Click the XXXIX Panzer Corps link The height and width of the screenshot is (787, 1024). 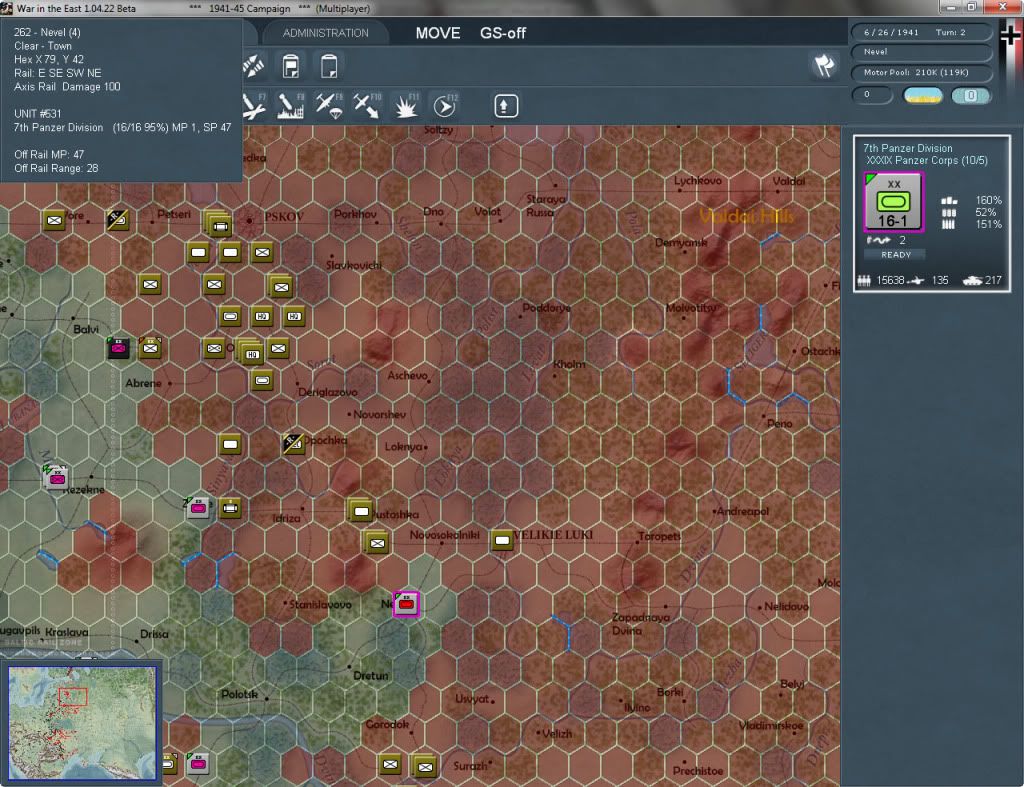tap(927, 161)
